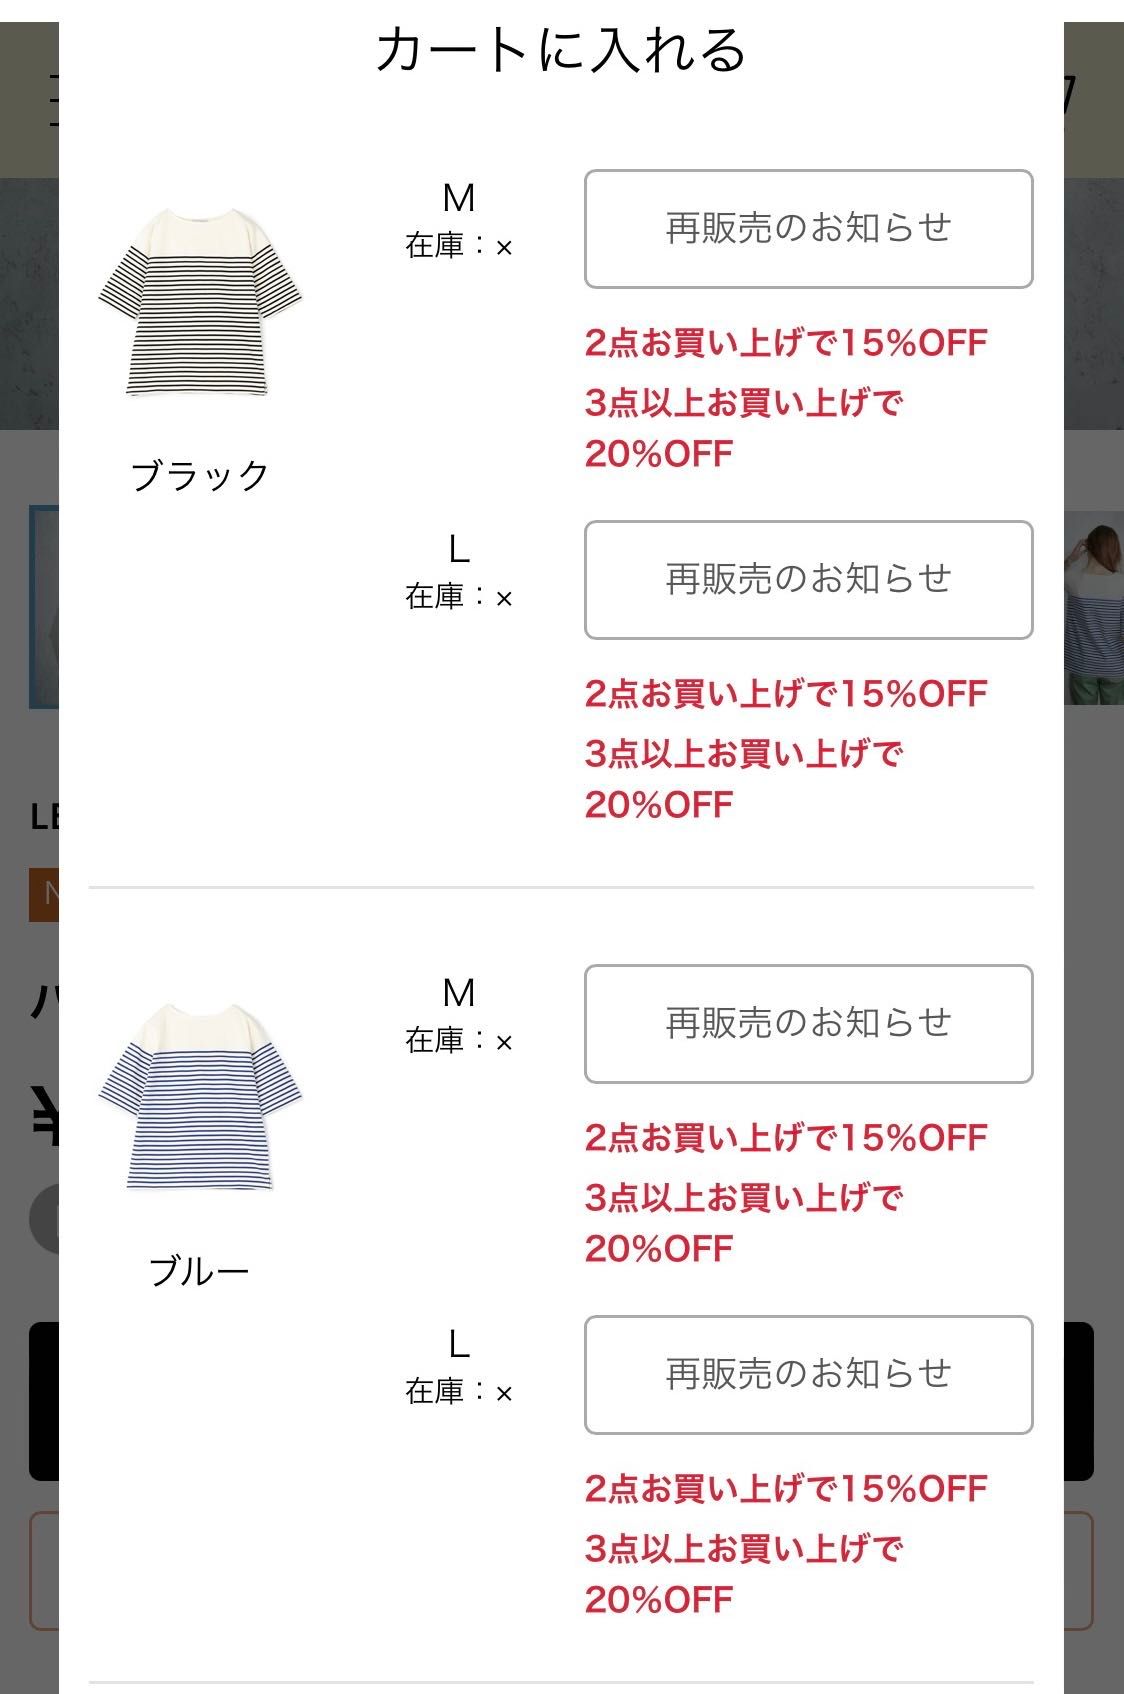
Task: Select the black striped shirt thumbnail
Action: [200, 303]
